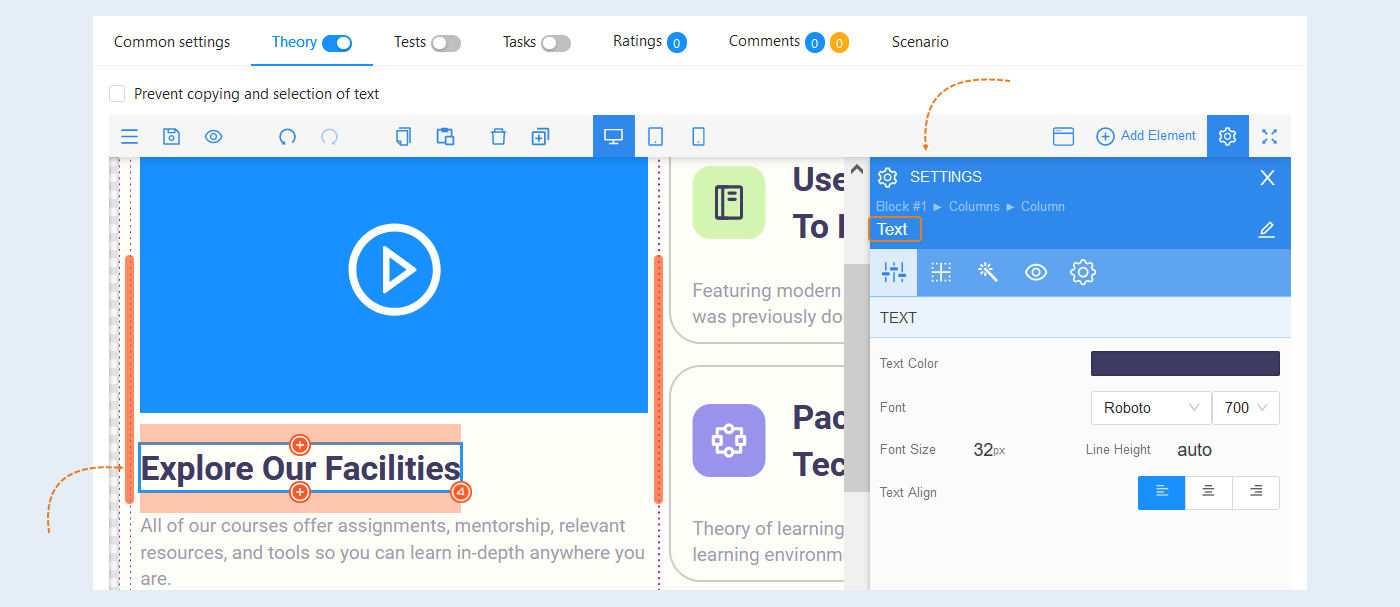Viewport: 1400px width, 607px height.
Task: Toggle the Theory switch
Action: (337, 43)
